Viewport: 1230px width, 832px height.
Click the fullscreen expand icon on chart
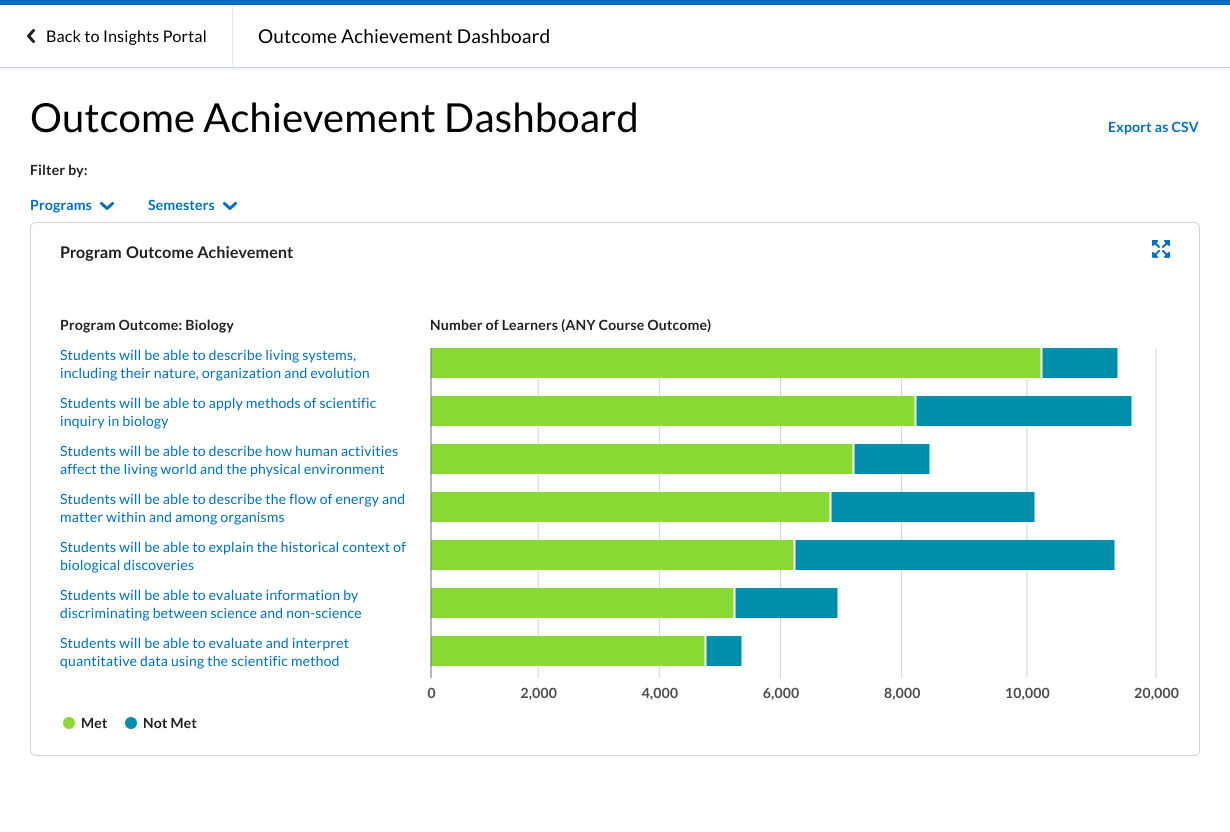[x=1160, y=249]
